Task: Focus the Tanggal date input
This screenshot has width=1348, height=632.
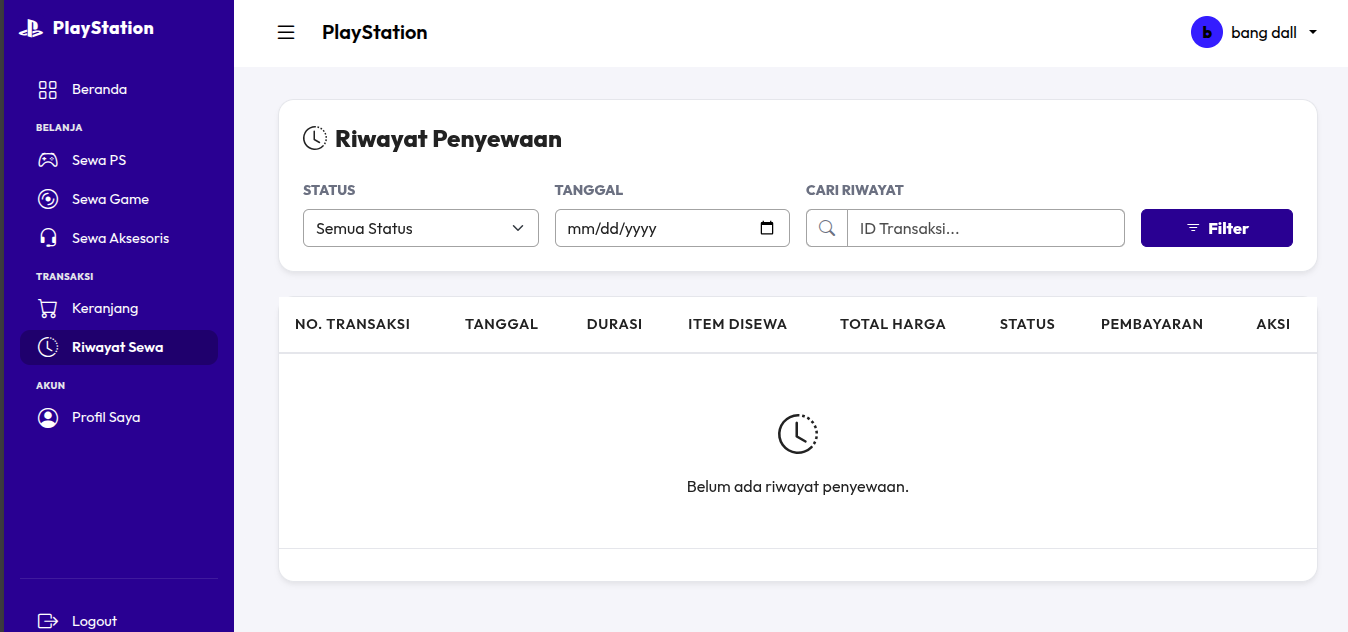Action: tap(672, 228)
